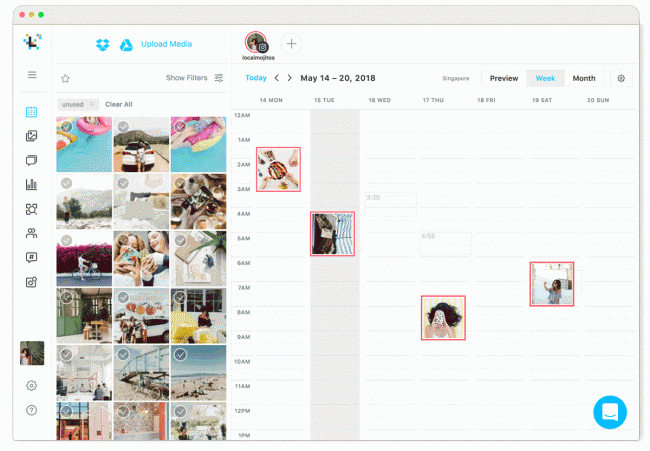The image size is (650, 451).
Task: Open the media library sidebar icon
Action: (31, 135)
